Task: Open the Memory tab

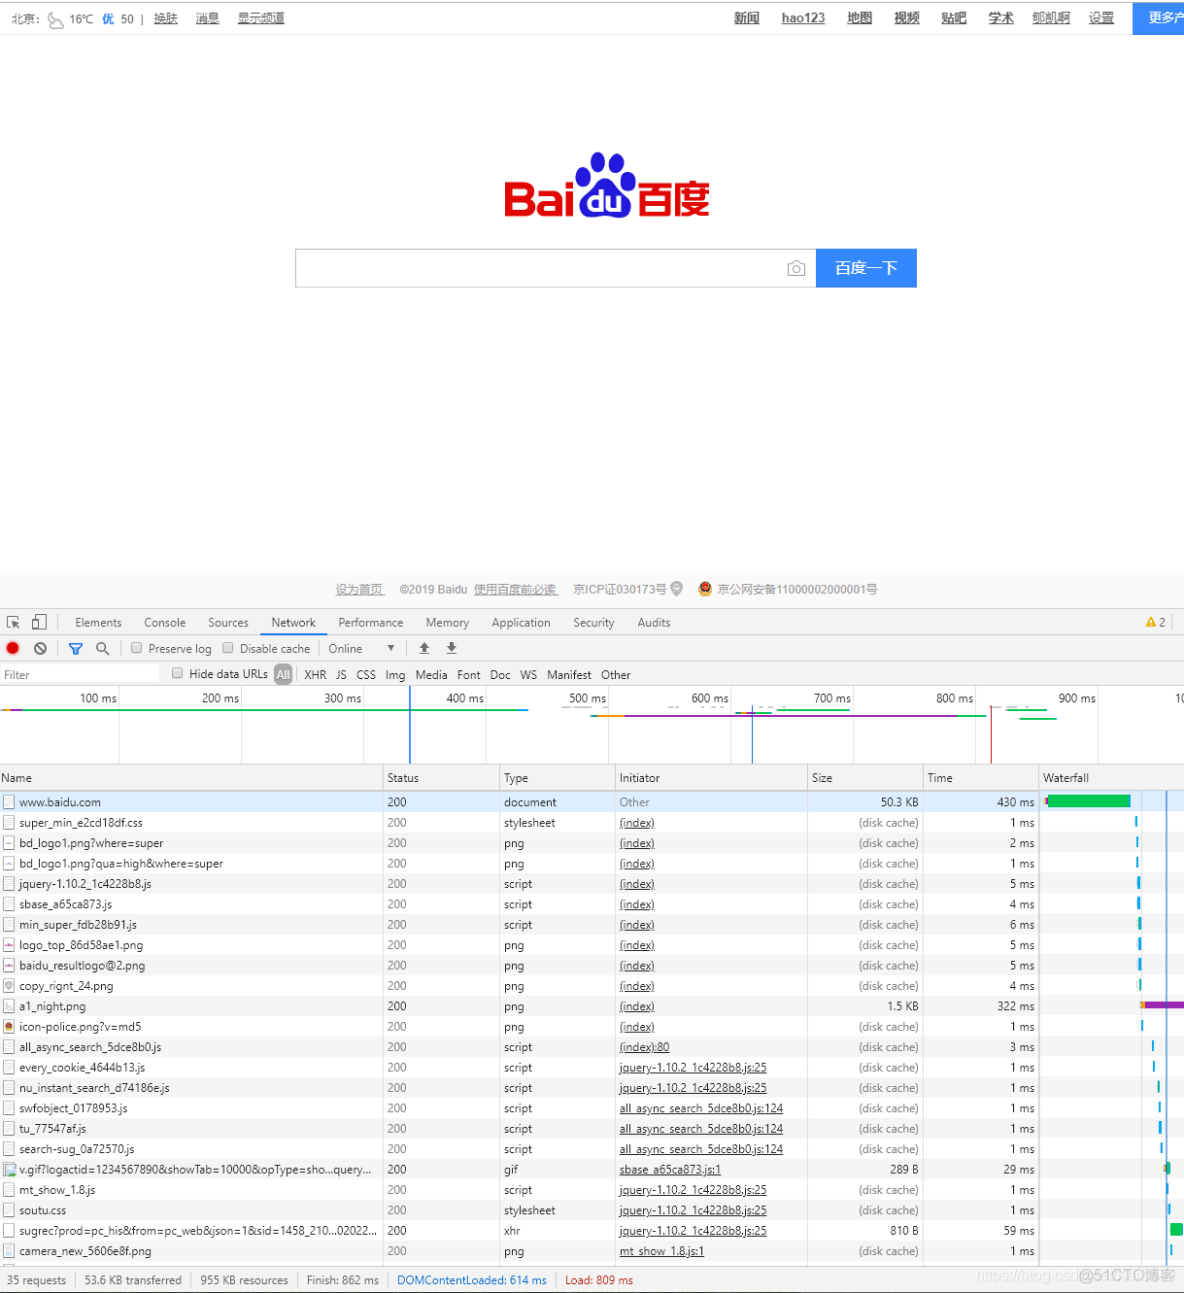Action: 447,622
